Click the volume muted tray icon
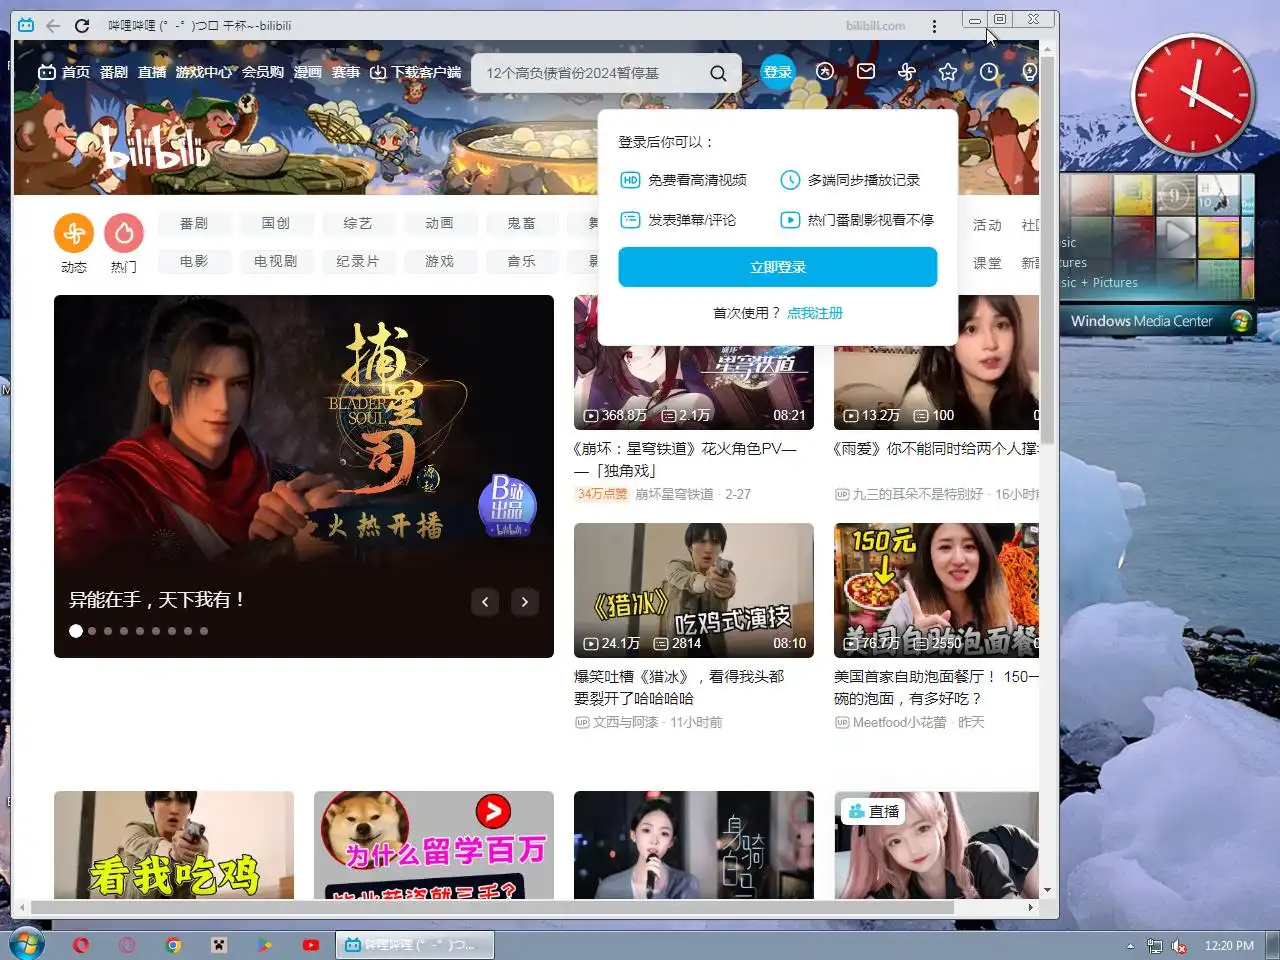Screen dimensions: 1280x960 pyautogui.click(x=1179, y=946)
